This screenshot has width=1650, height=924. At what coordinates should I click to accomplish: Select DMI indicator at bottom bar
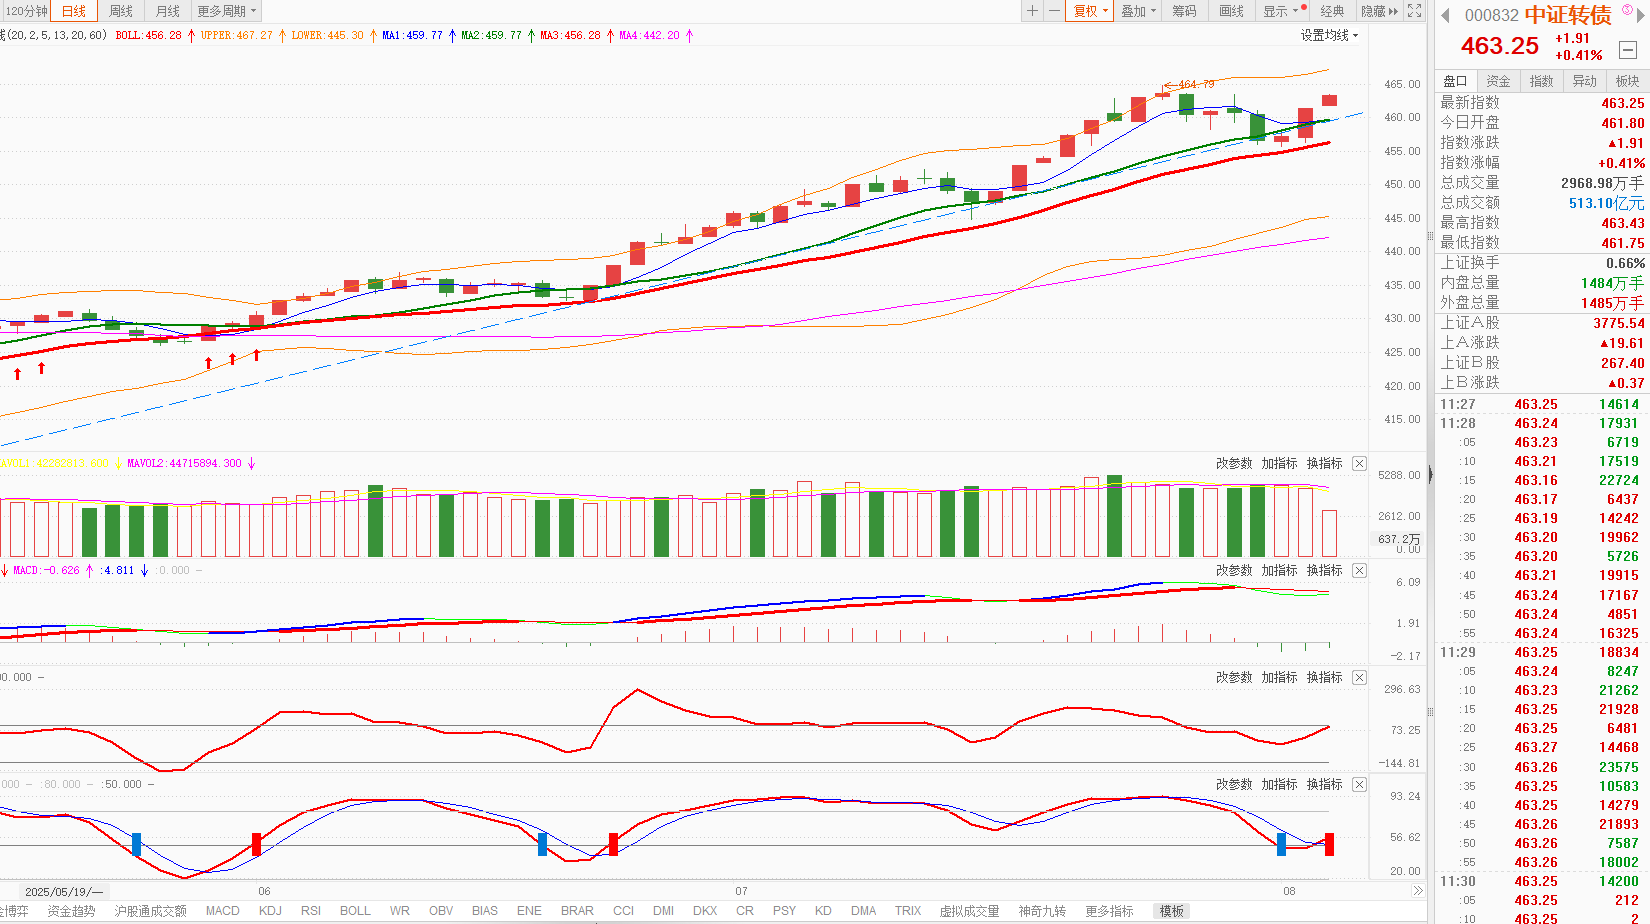click(663, 911)
